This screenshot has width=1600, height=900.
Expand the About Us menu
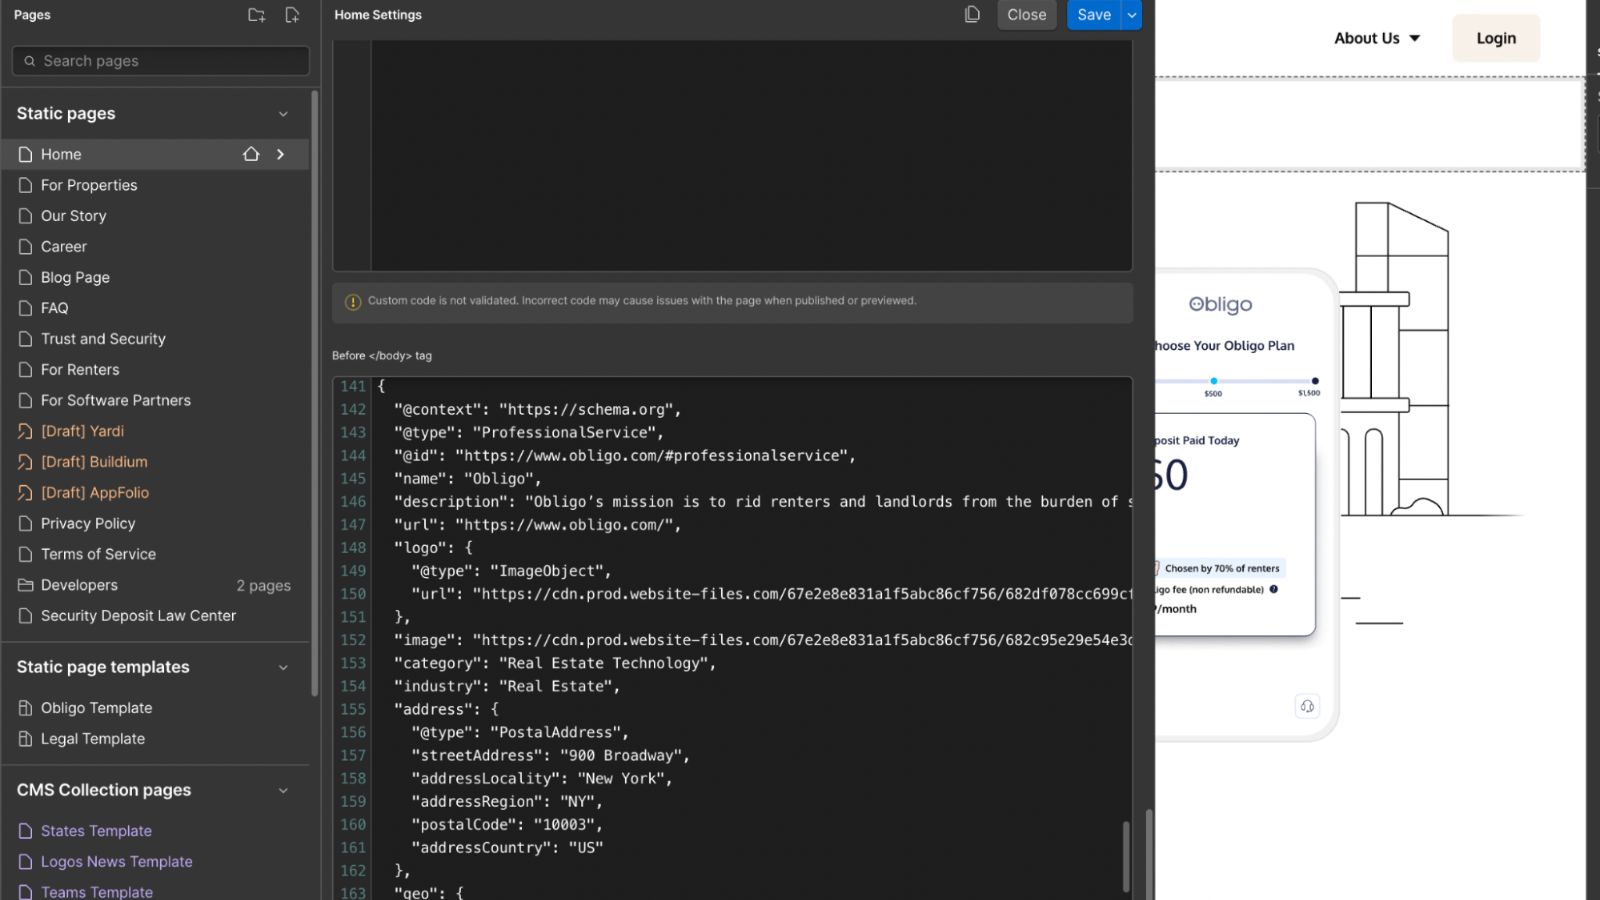pyautogui.click(x=1377, y=38)
